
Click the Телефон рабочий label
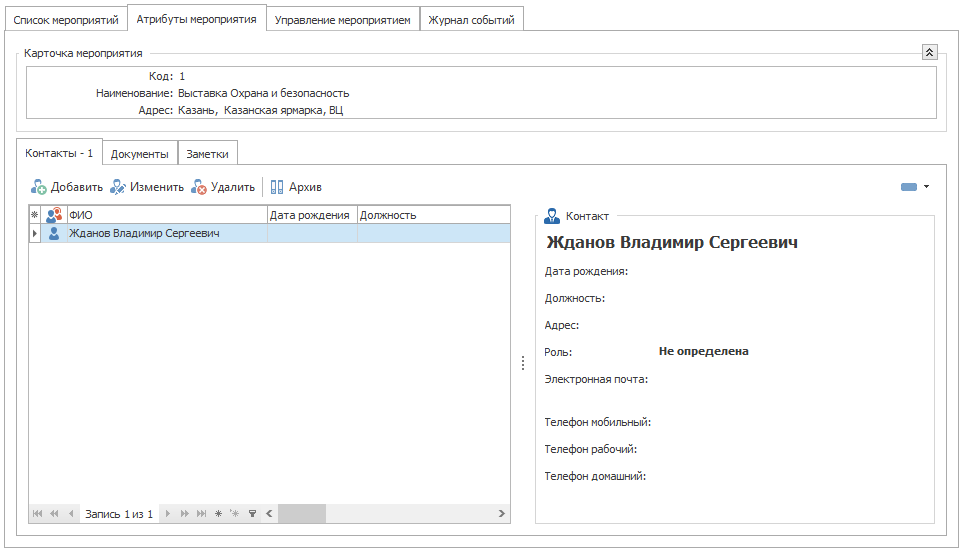(x=591, y=450)
